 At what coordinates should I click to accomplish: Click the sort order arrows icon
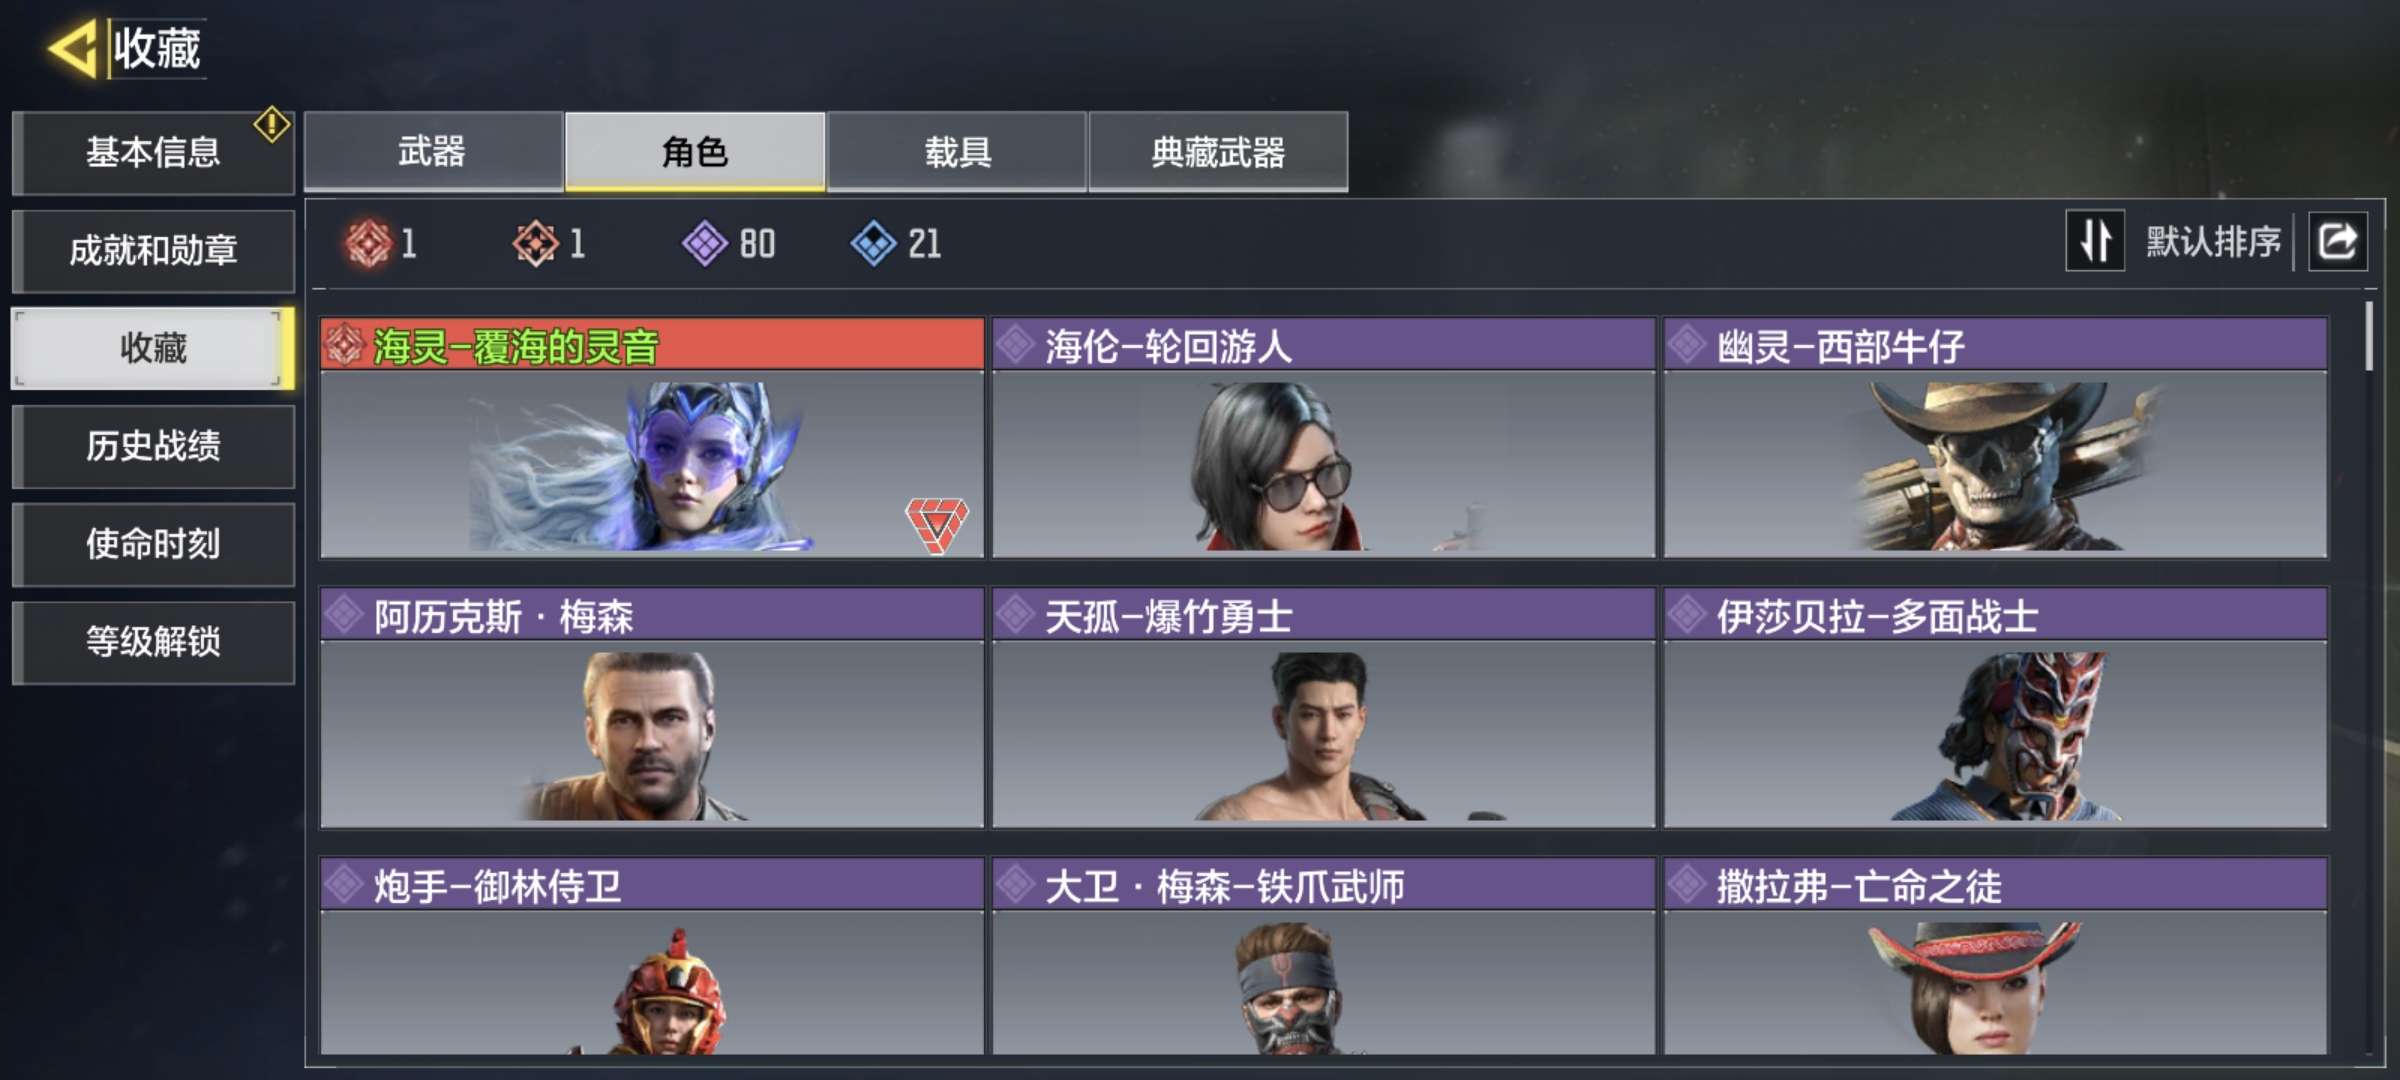click(x=2095, y=241)
